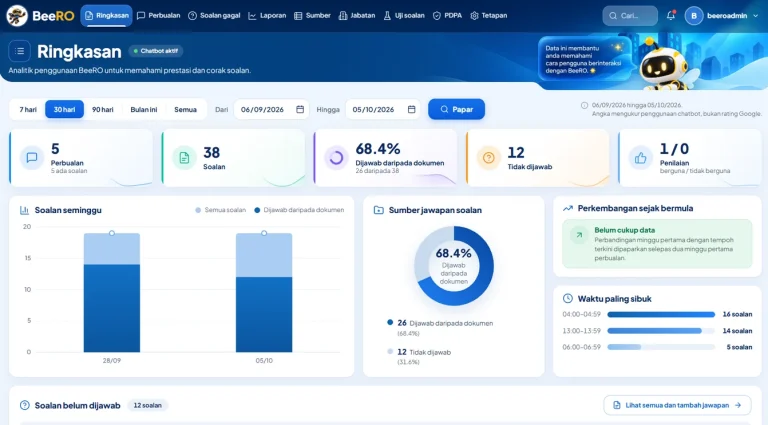Open calendar picker for Dari date

(300, 109)
